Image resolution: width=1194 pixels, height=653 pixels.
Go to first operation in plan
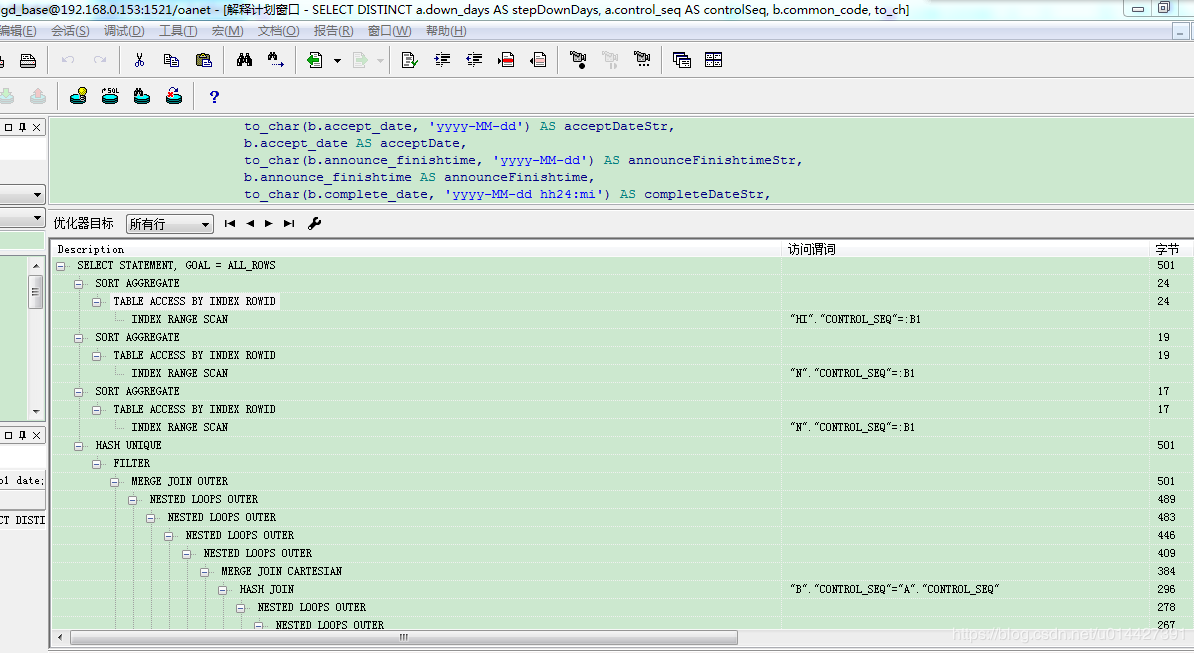[x=230, y=224]
